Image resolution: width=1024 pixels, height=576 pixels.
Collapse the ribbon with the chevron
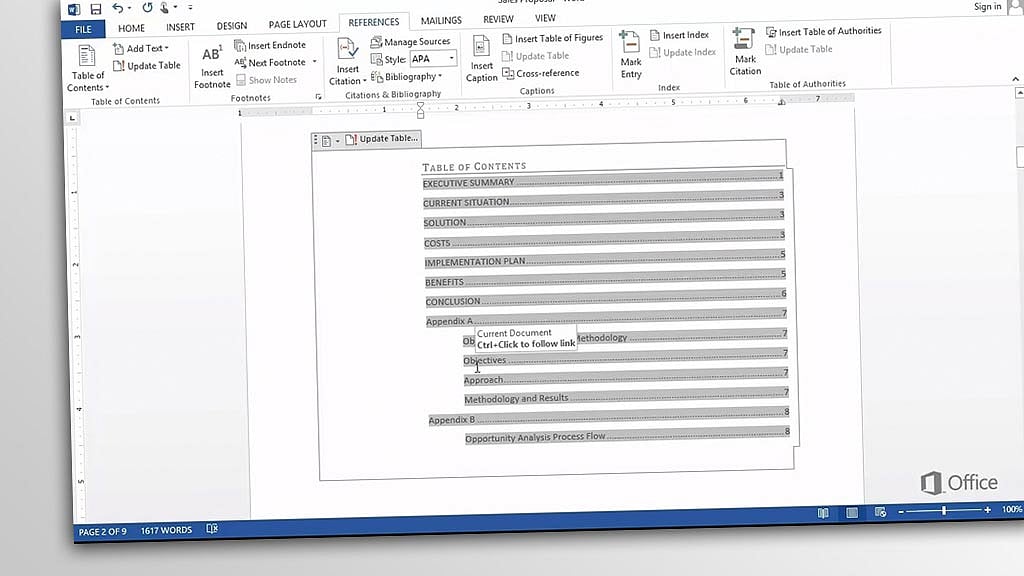(x=1016, y=79)
